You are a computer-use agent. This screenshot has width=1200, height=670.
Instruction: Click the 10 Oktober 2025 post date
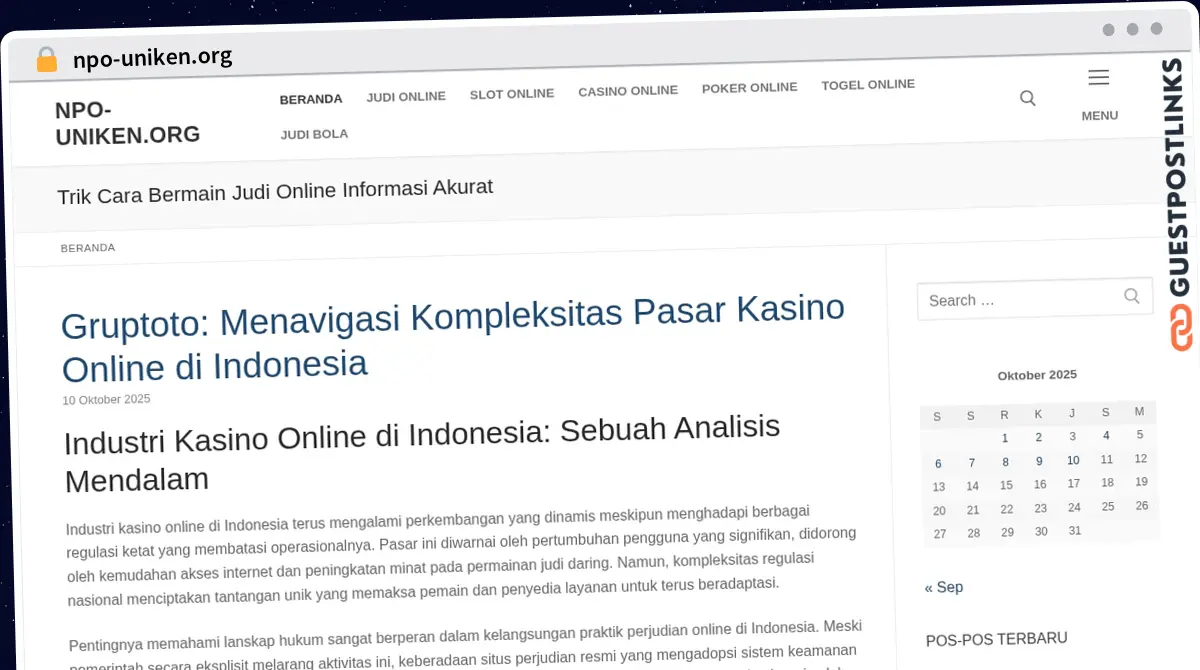click(x=106, y=399)
